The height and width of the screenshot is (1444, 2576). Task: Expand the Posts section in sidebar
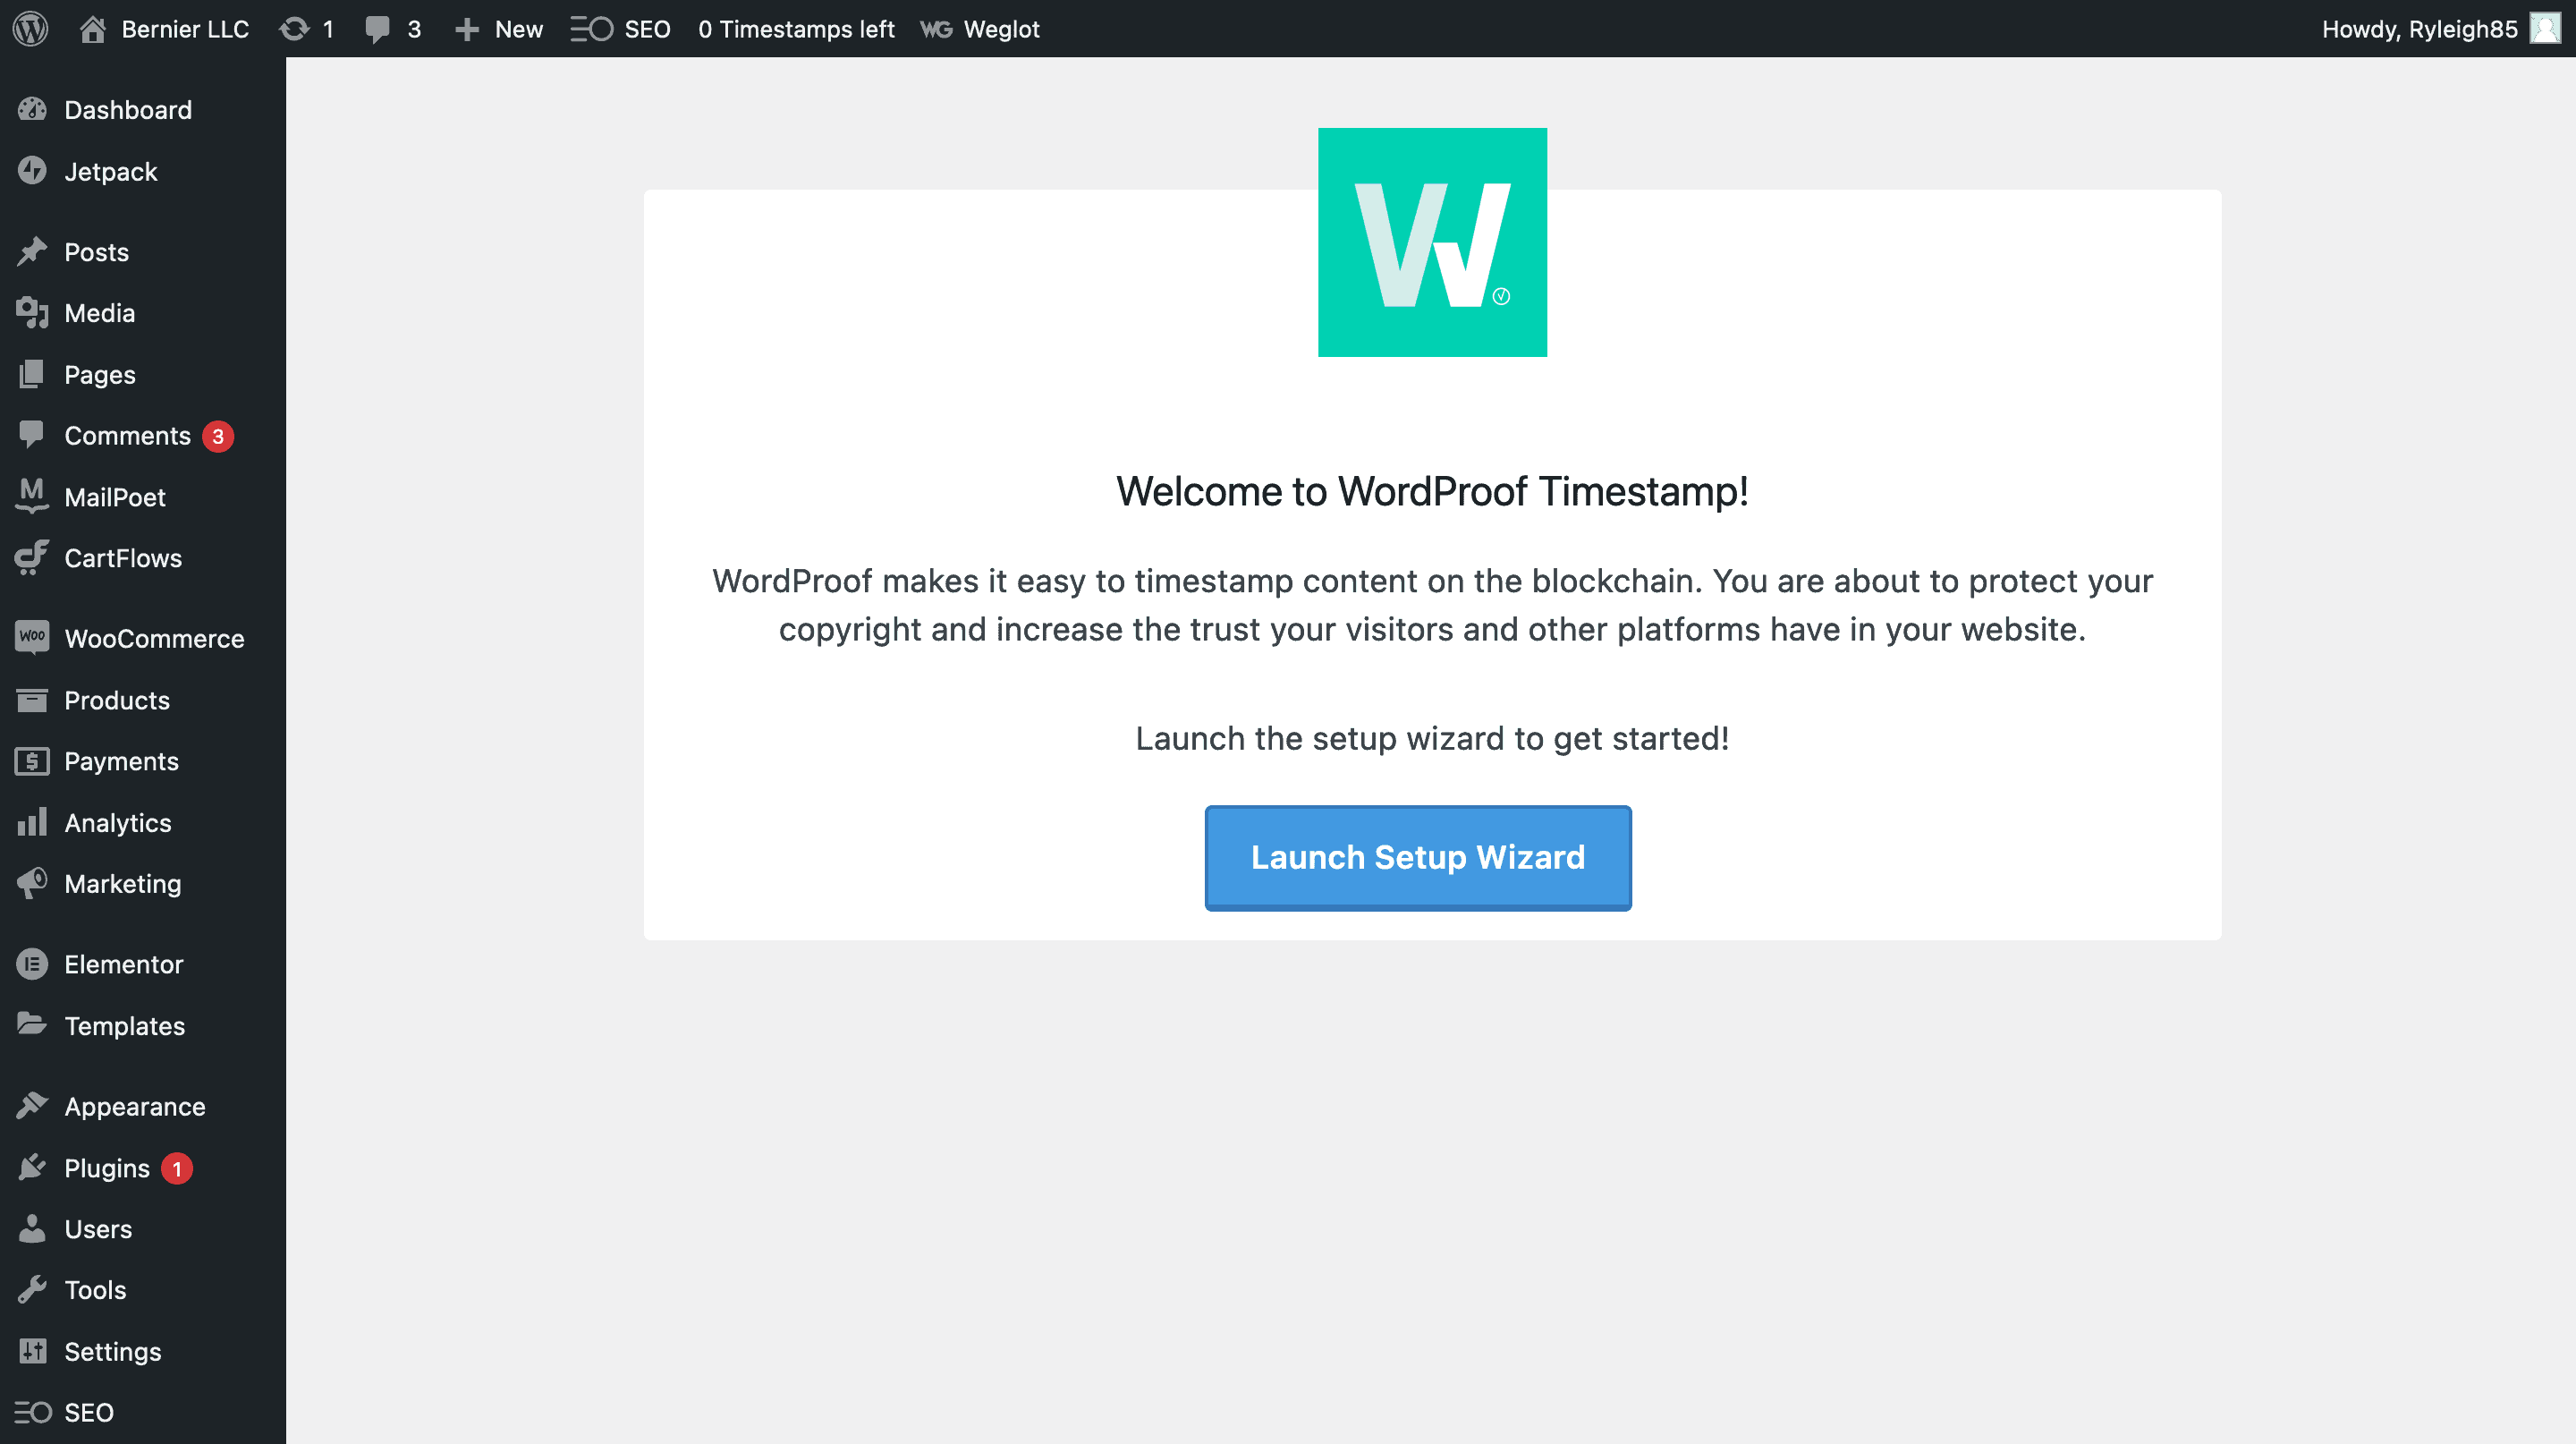click(96, 251)
